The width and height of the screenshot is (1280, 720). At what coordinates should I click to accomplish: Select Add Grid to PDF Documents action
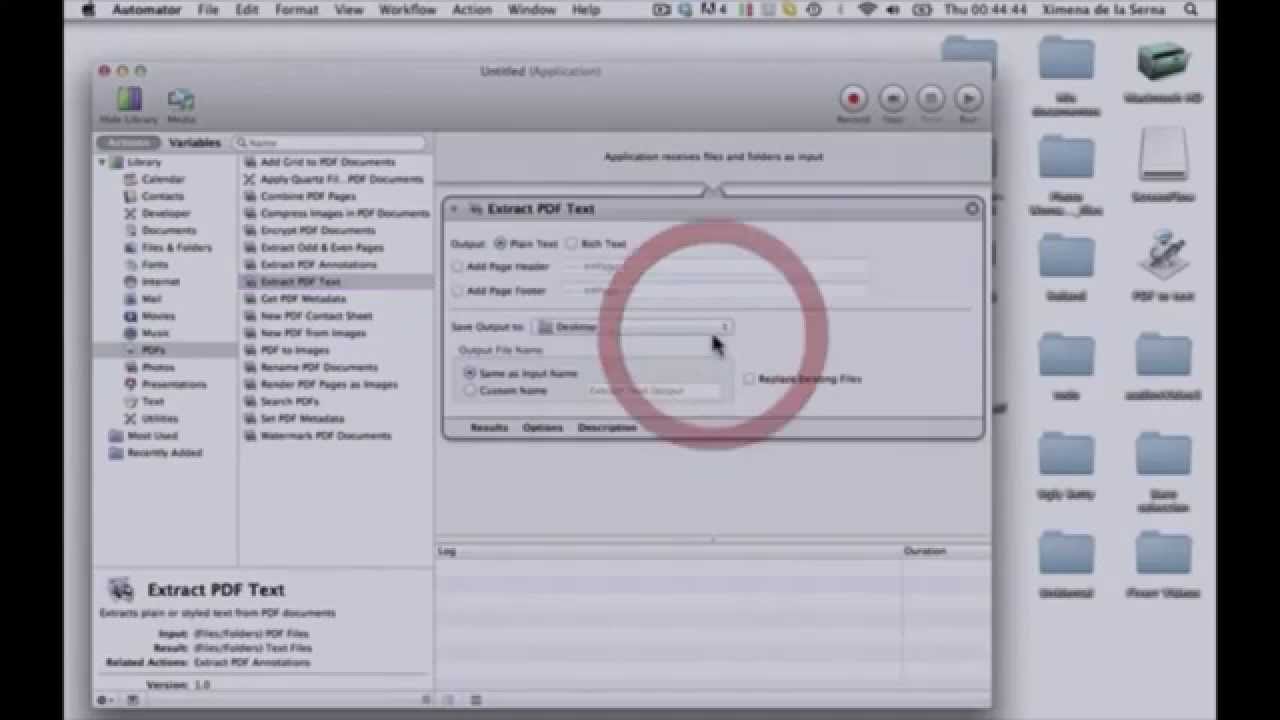click(327, 162)
